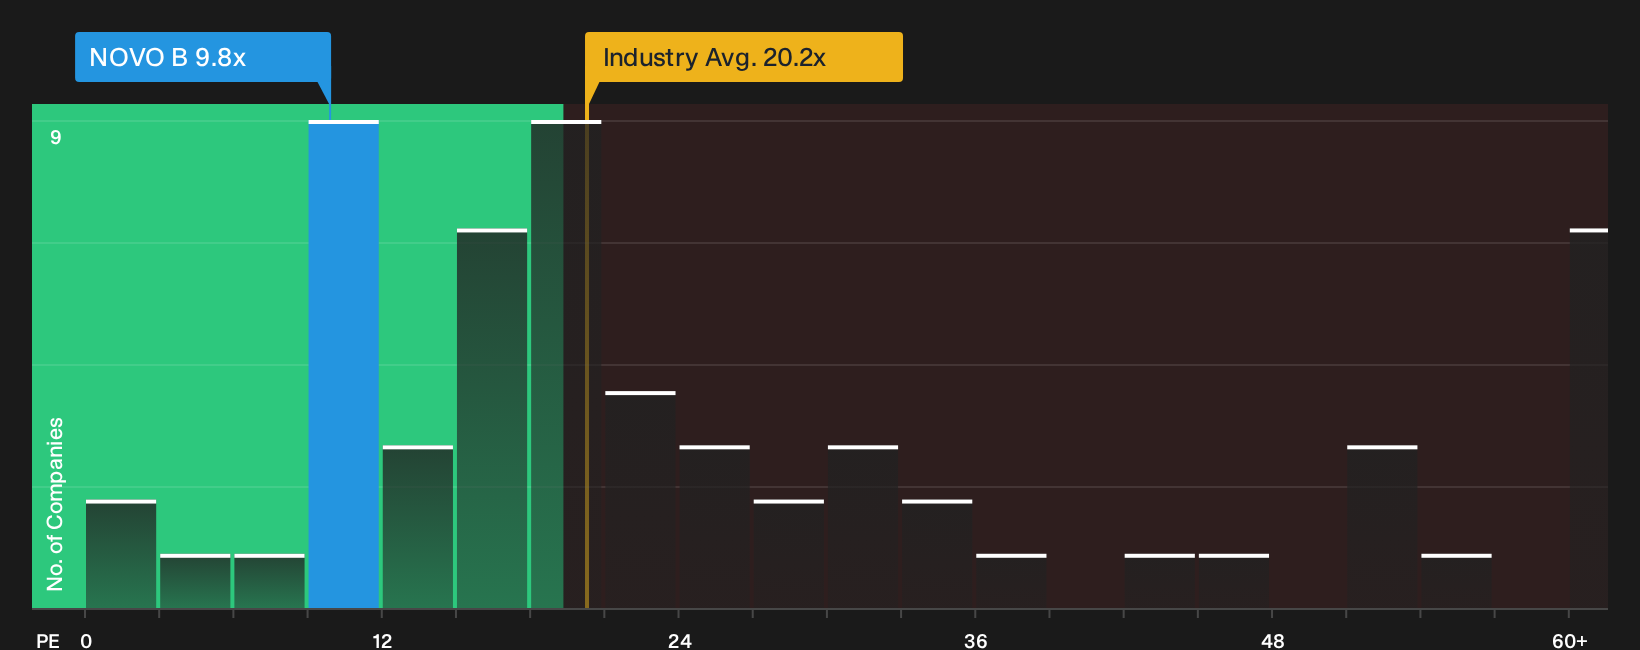
Task: Click the x-axis label 48
Action: [1272, 640]
